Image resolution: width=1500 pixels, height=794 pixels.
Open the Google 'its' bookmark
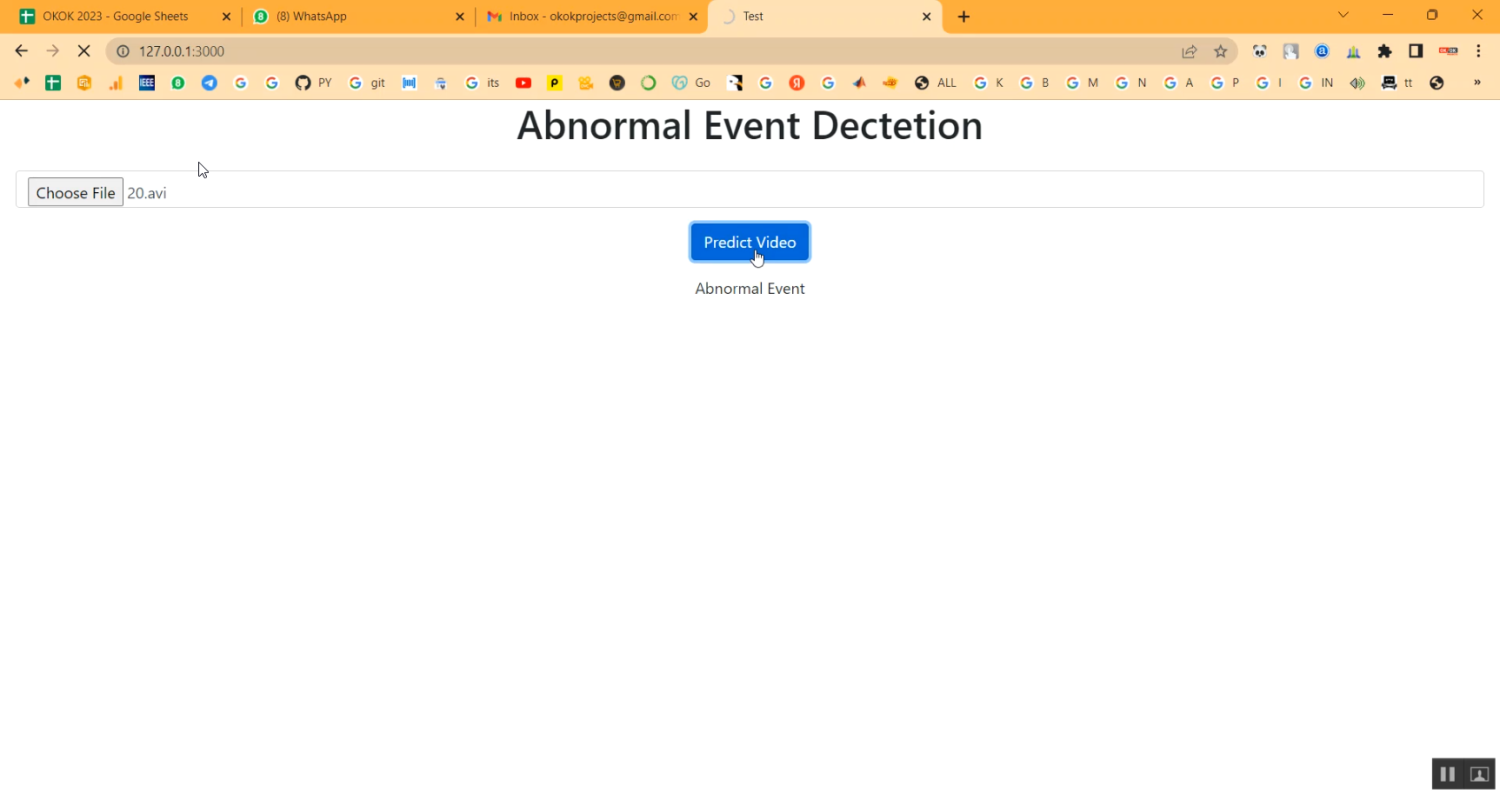pos(483,83)
